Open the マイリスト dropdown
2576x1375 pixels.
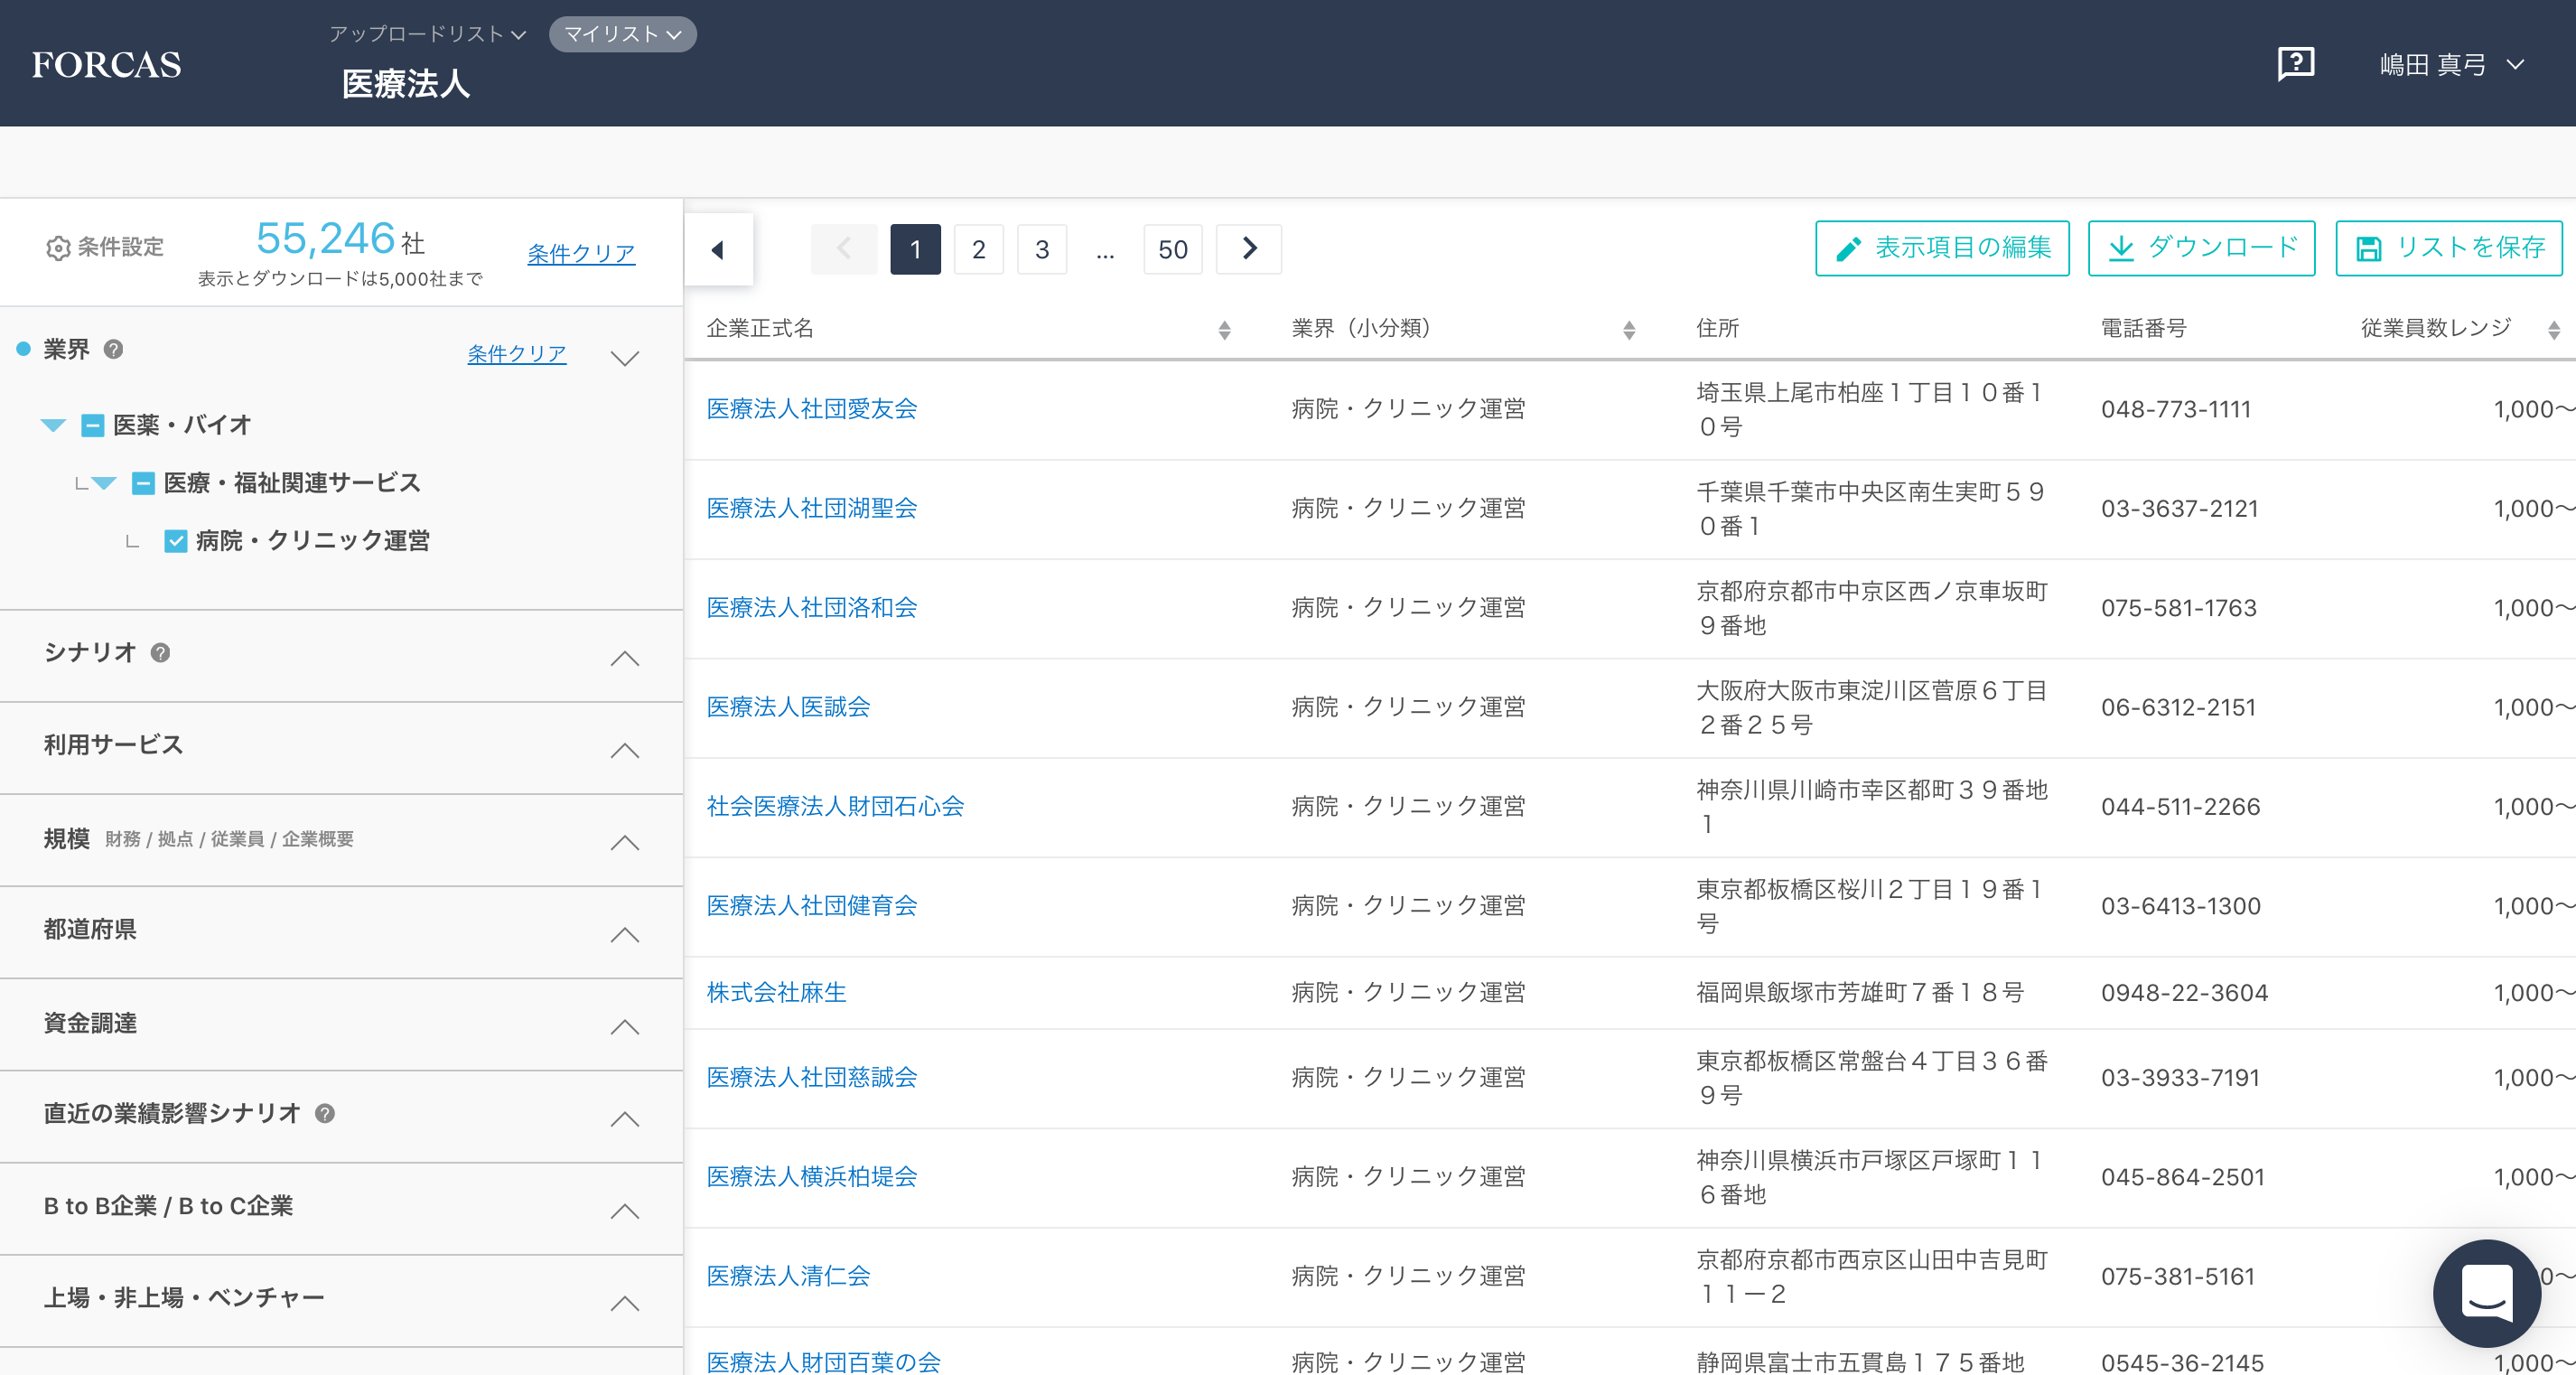coord(622,34)
